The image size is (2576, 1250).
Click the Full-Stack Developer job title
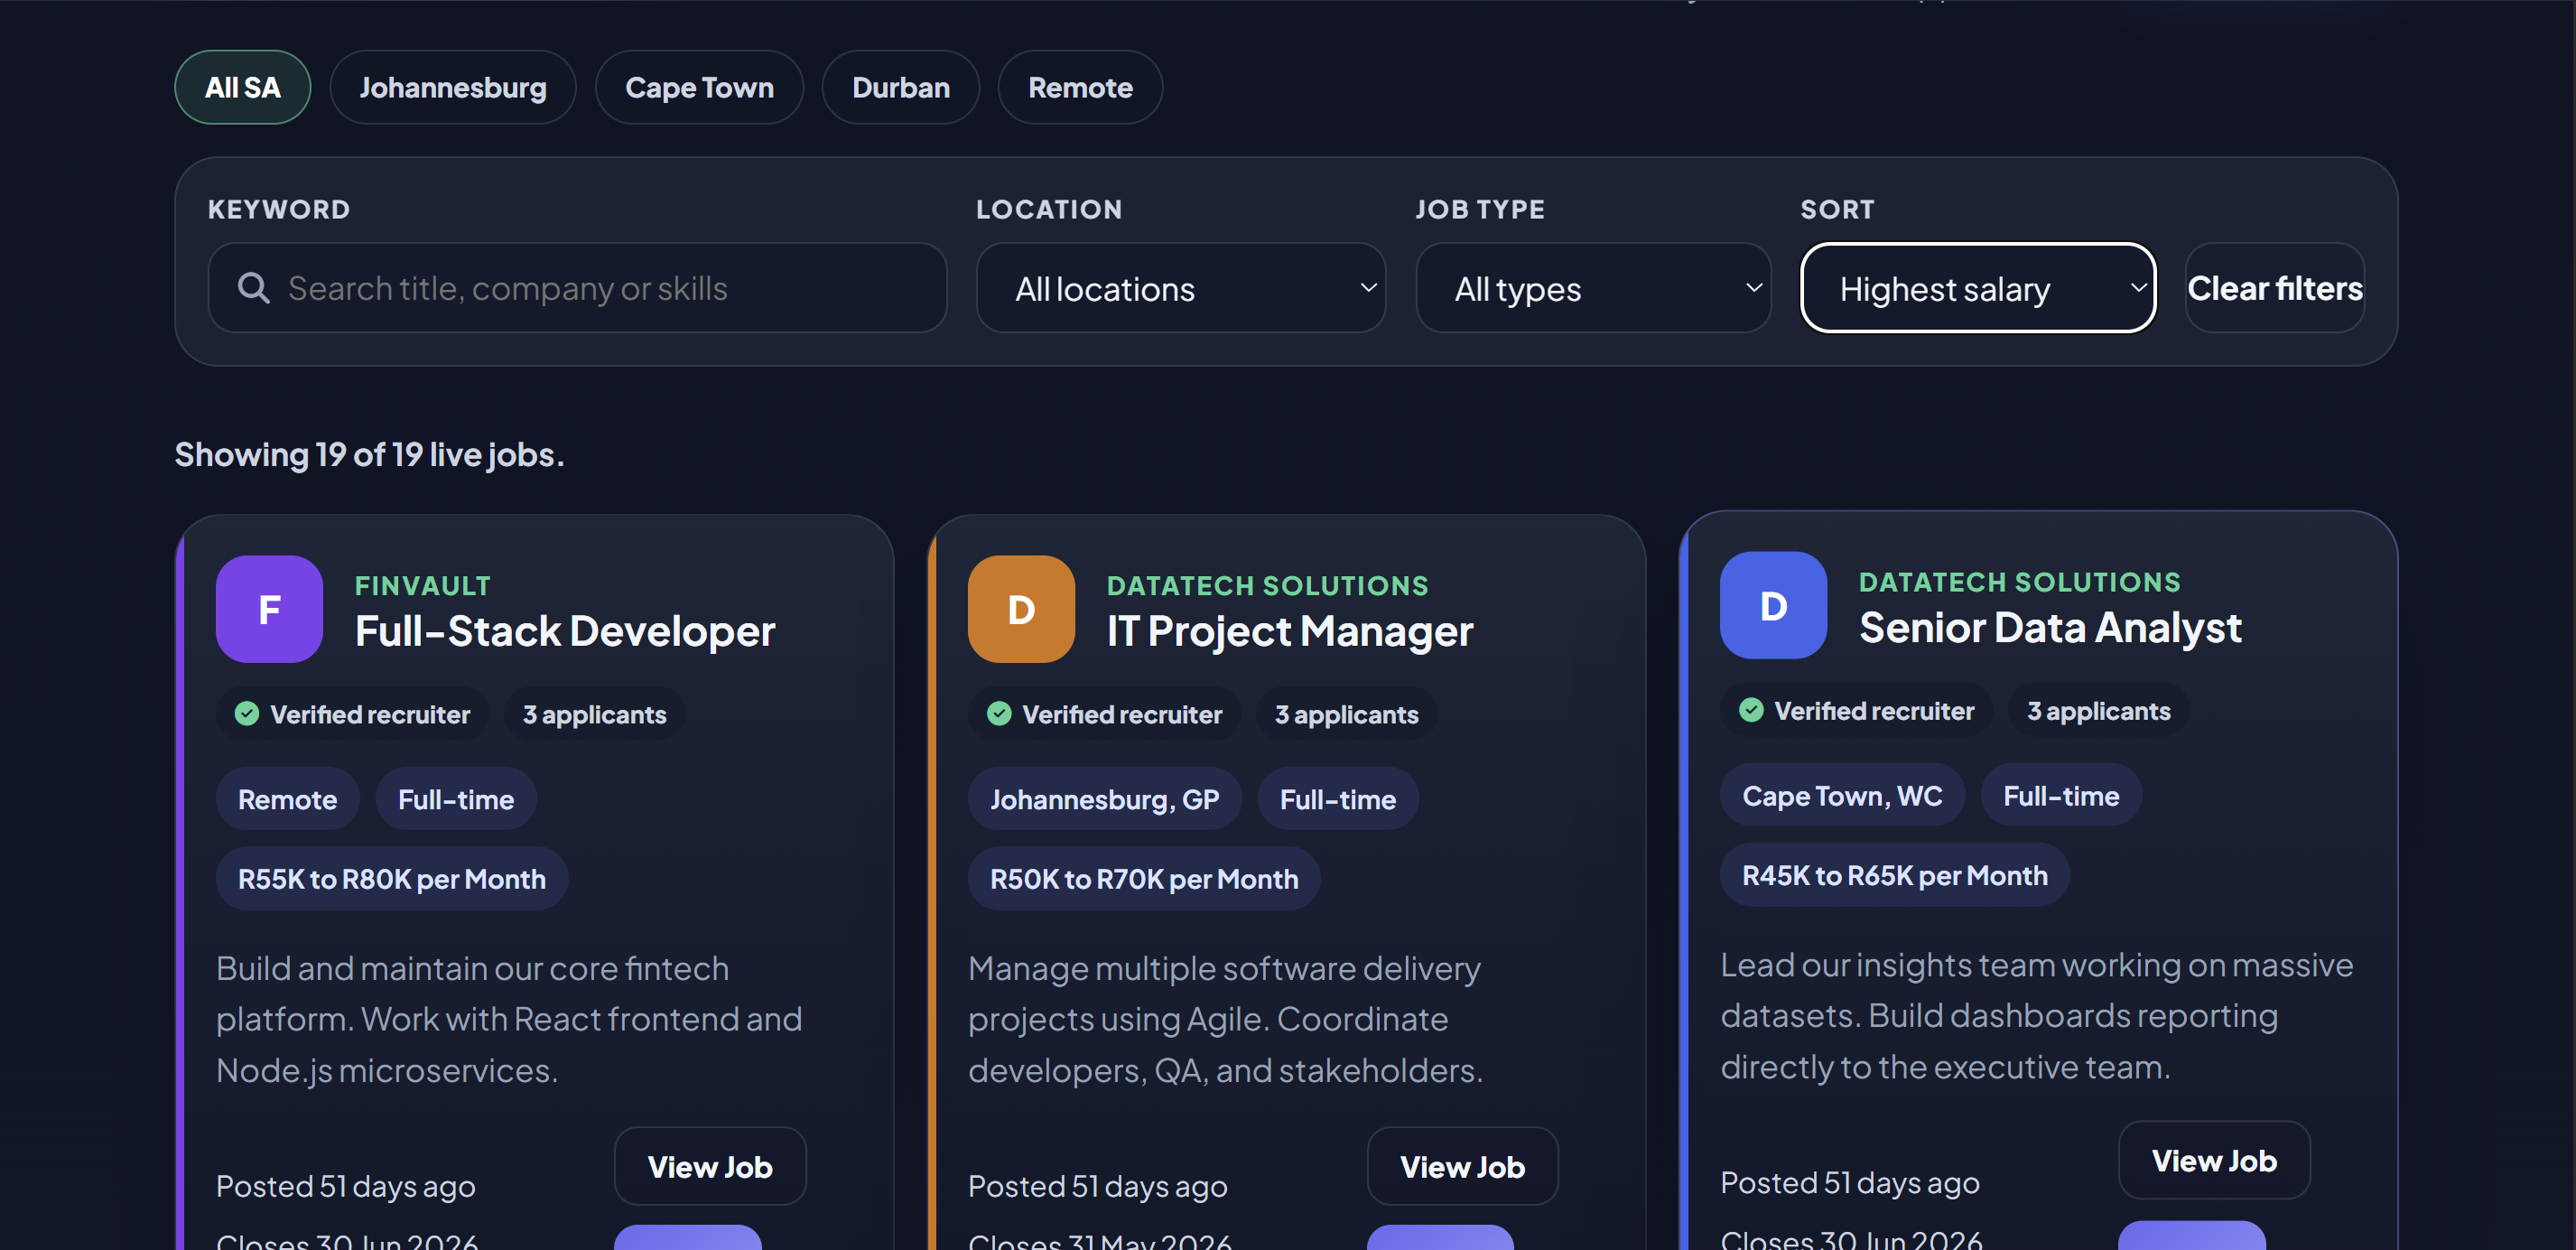[x=565, y=631]
